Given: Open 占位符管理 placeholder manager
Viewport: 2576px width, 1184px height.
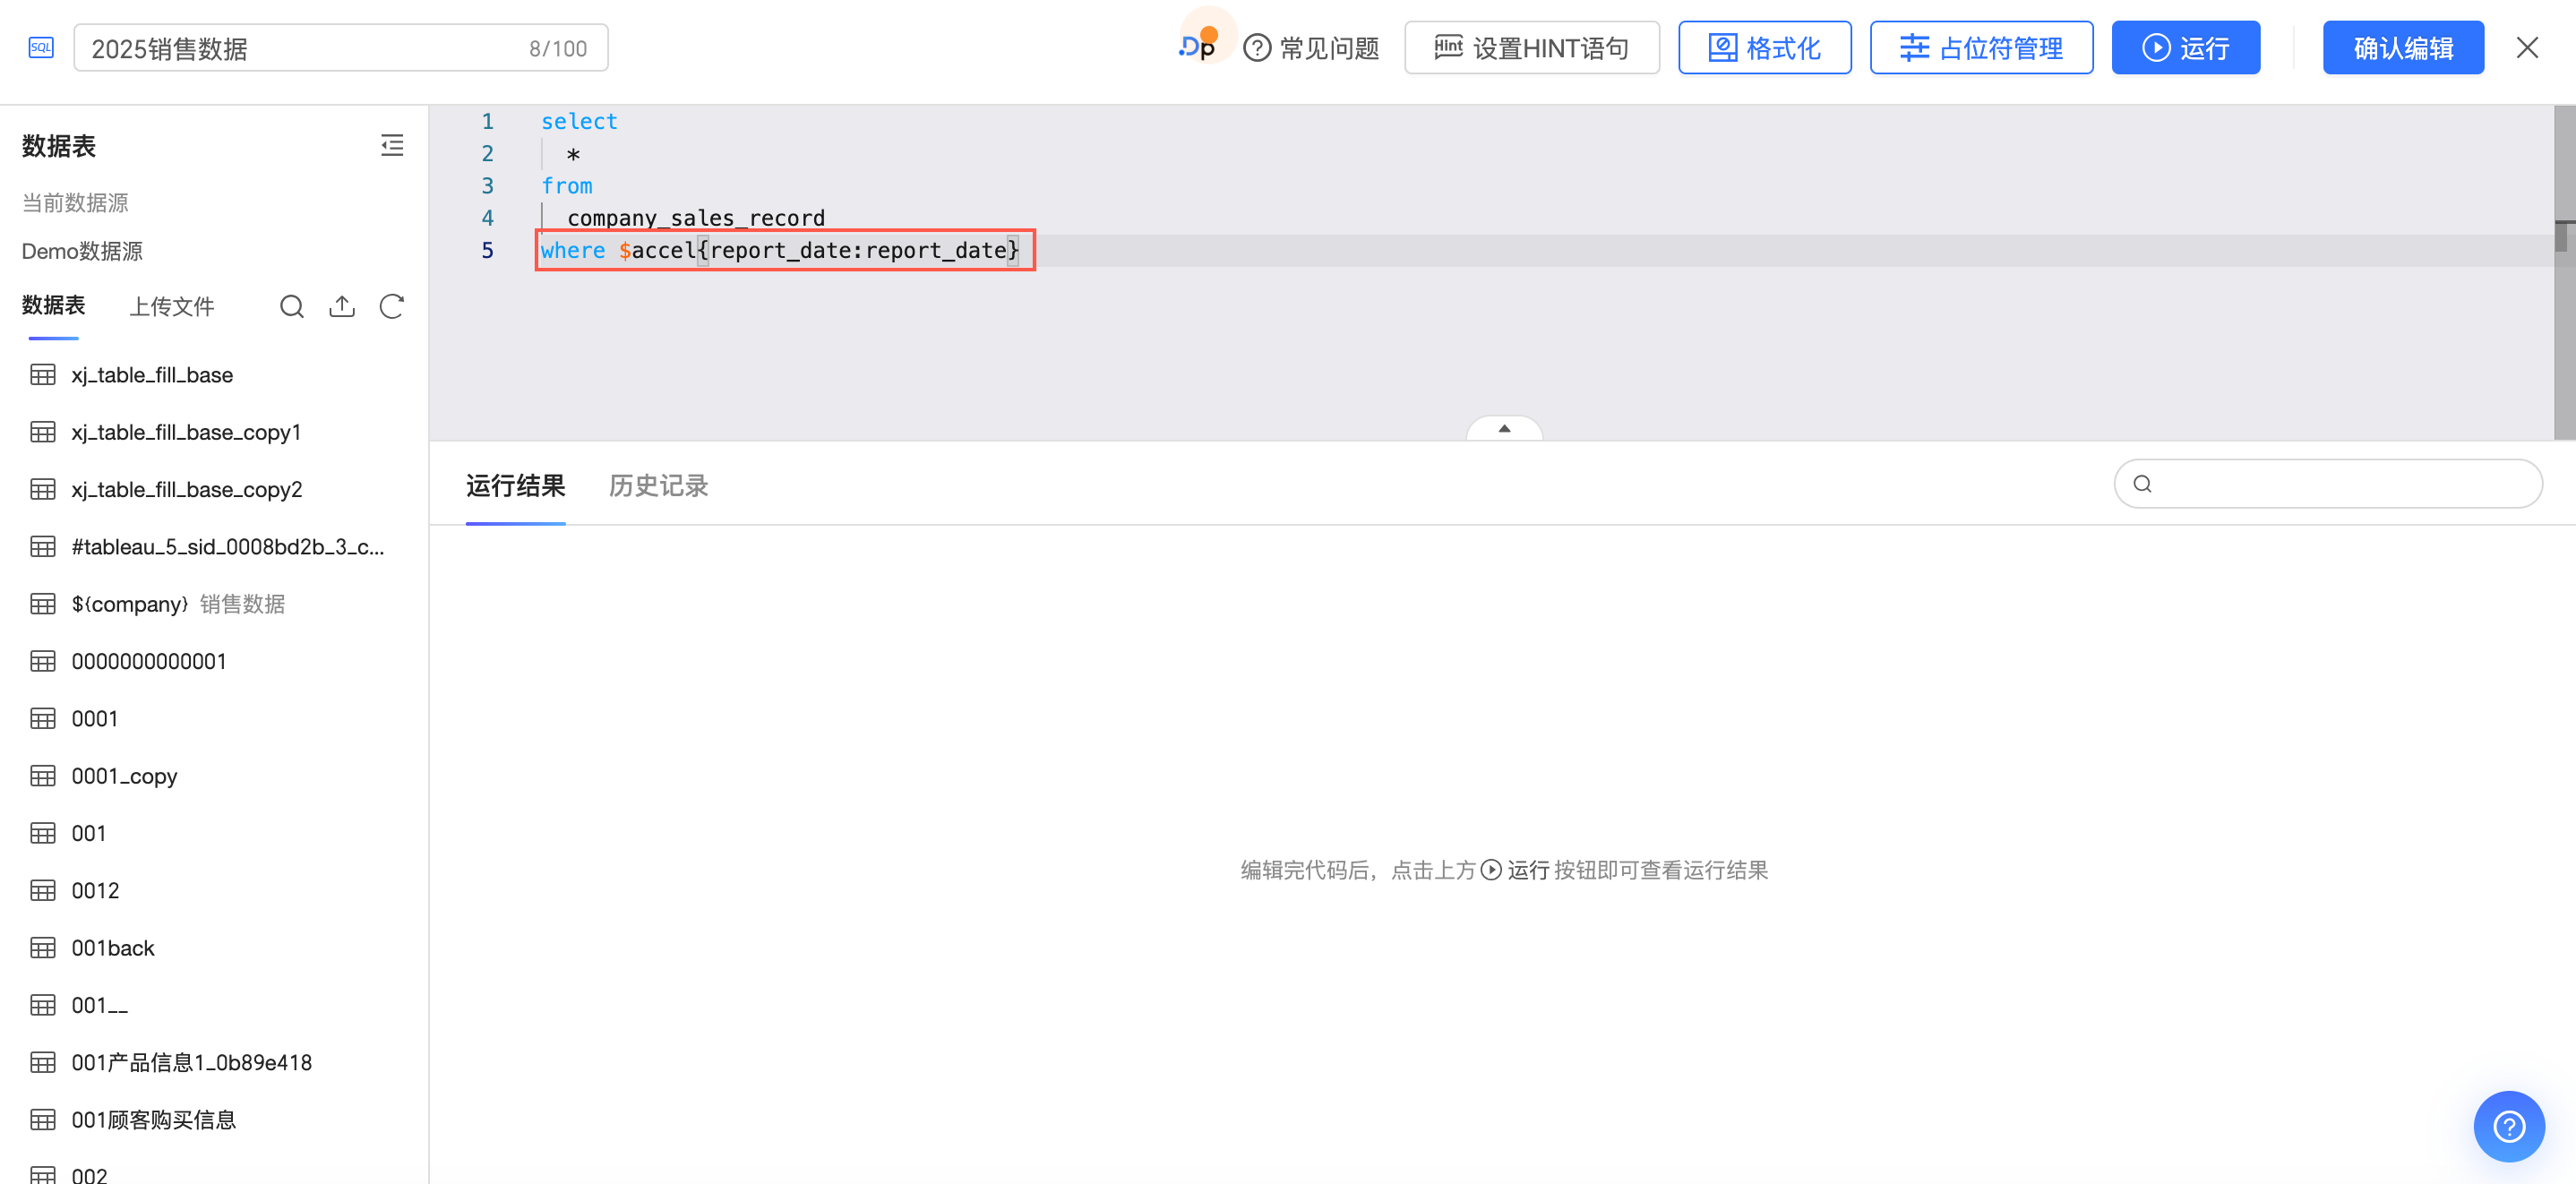Looking at the screenshot, I should 1981,48.
